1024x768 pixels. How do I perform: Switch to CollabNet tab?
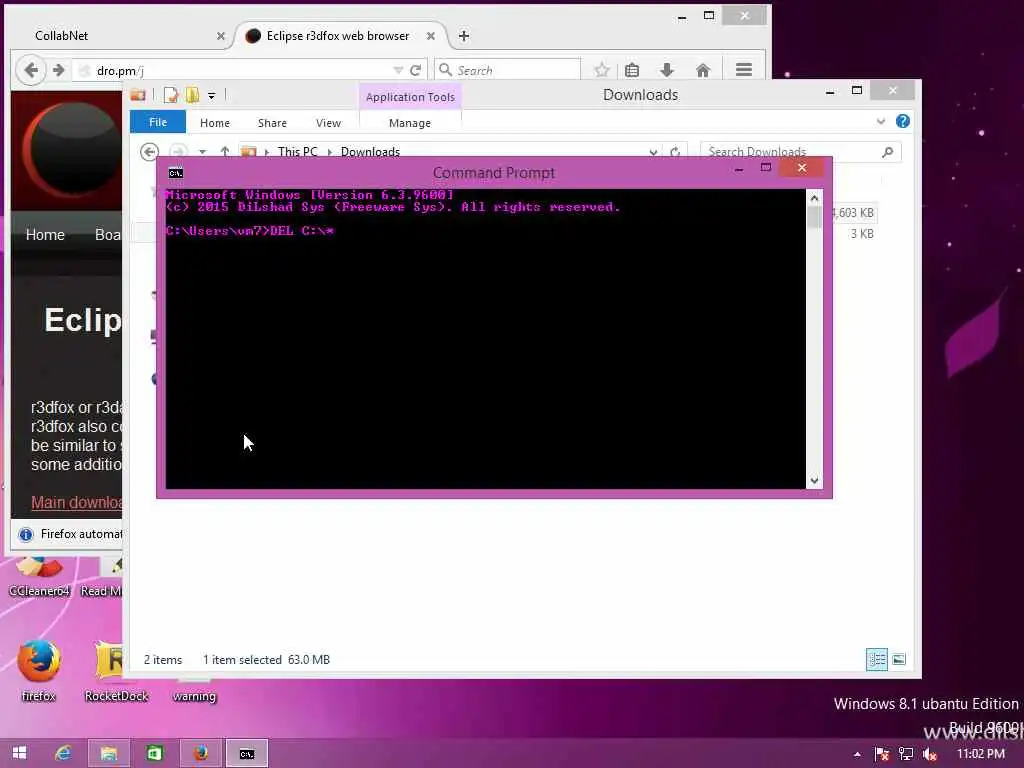click(x=122, y=36)
